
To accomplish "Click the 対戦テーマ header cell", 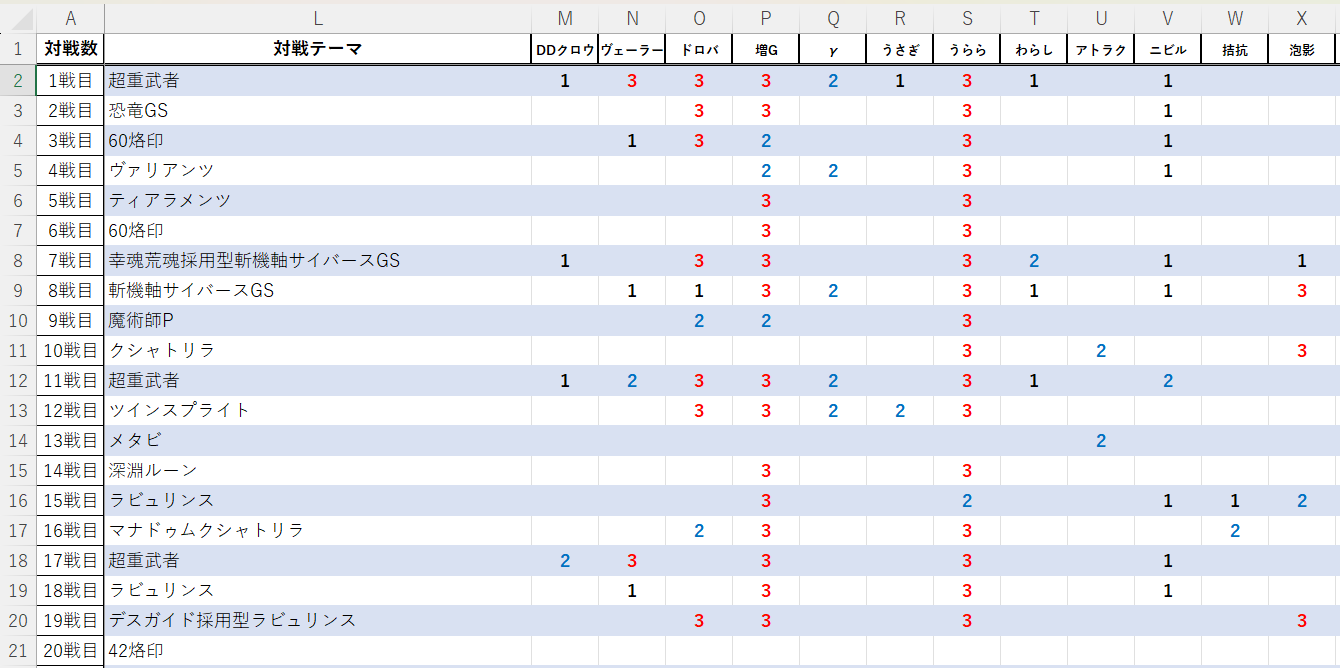I will [x=317, y=49].
